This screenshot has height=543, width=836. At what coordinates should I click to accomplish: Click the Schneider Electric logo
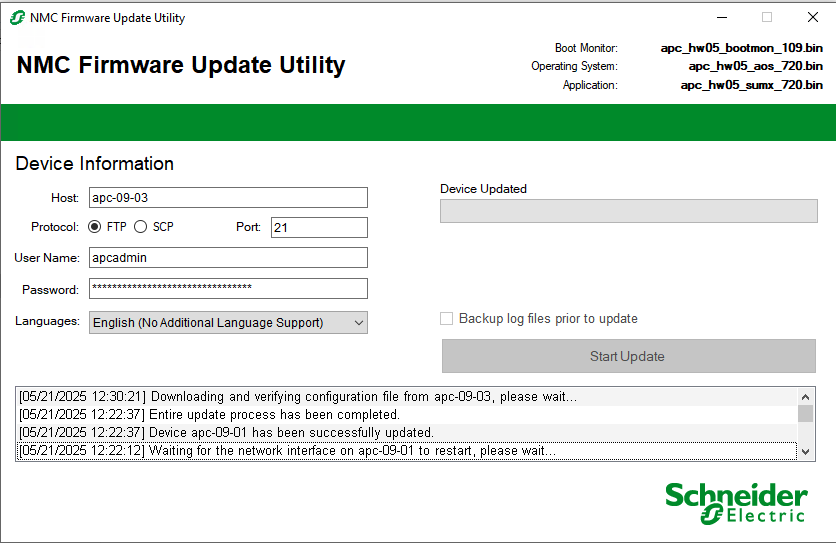point(736,503)
